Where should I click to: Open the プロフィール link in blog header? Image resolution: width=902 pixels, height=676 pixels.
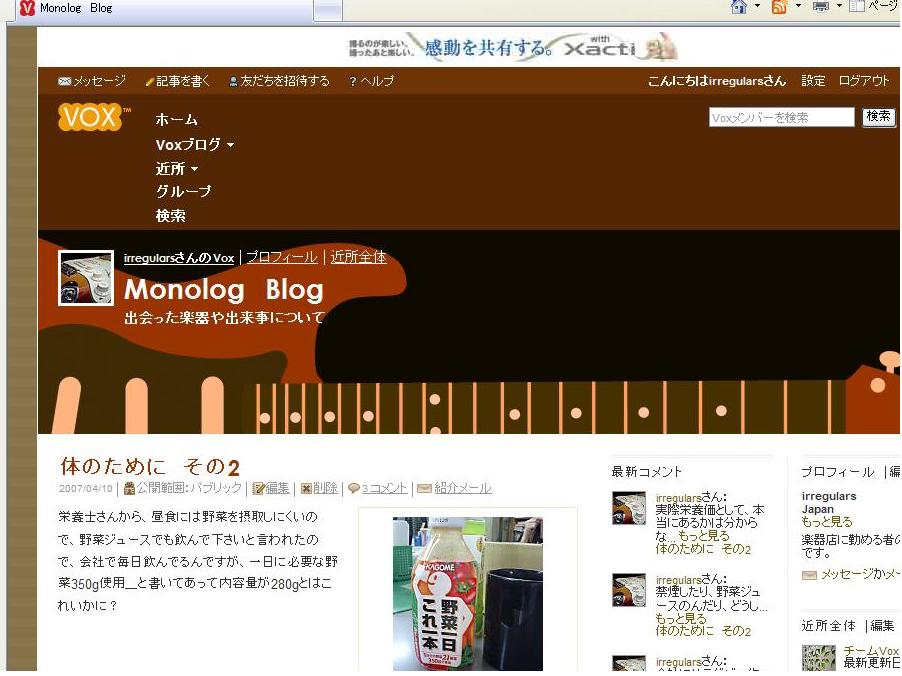click(x=282, y=257)
